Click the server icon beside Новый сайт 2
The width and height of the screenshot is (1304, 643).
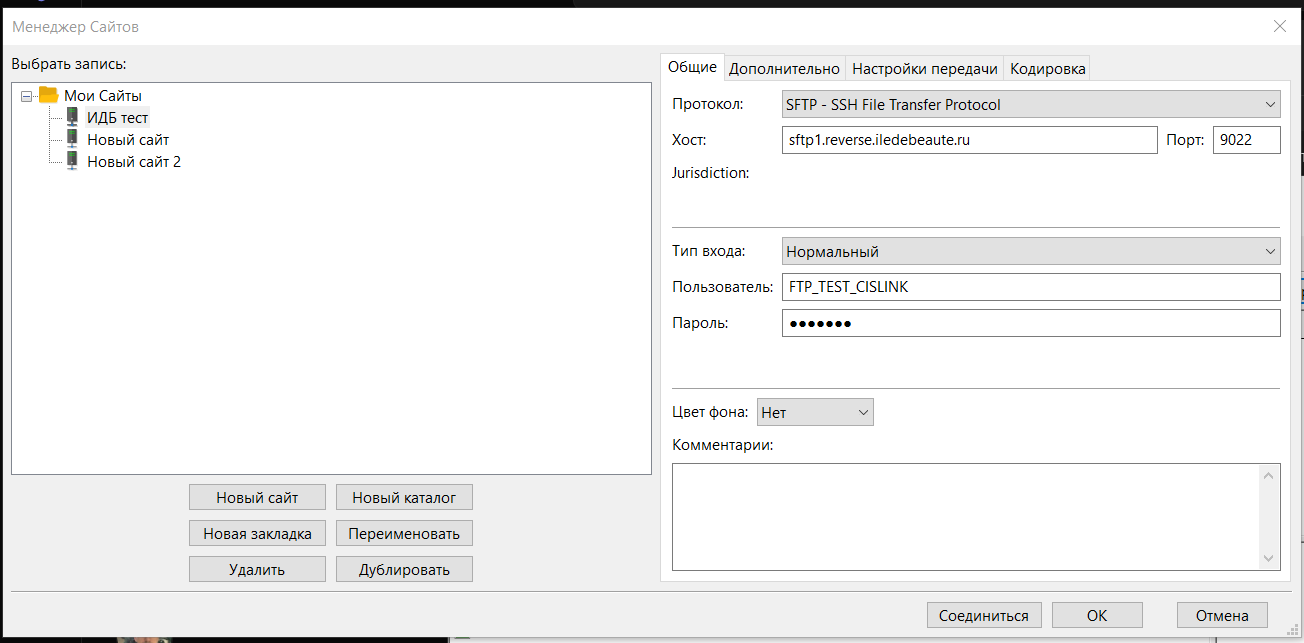[72, 162]
